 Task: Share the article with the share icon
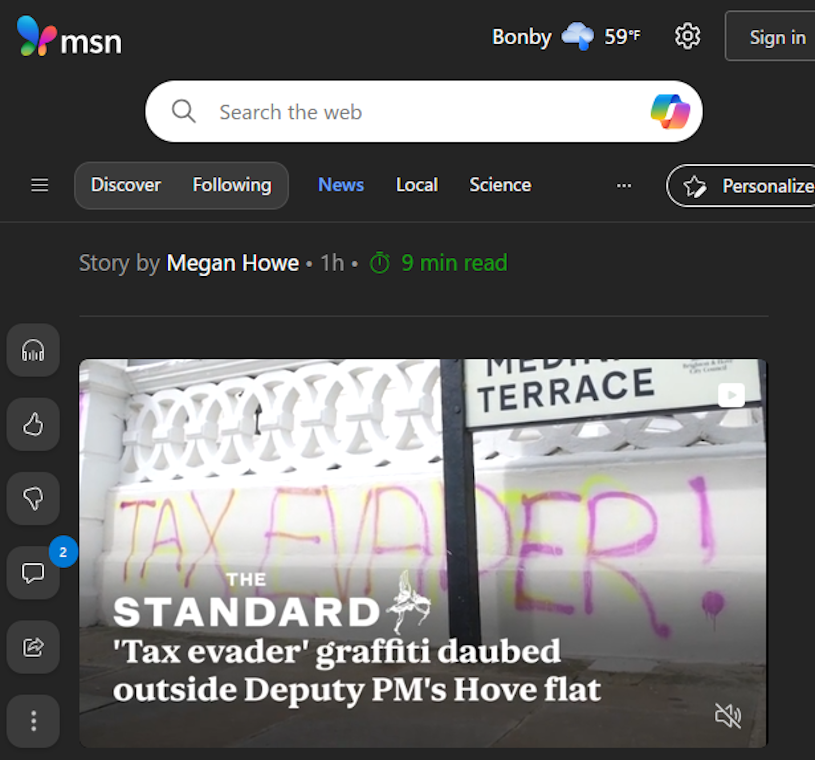point(33,647)
